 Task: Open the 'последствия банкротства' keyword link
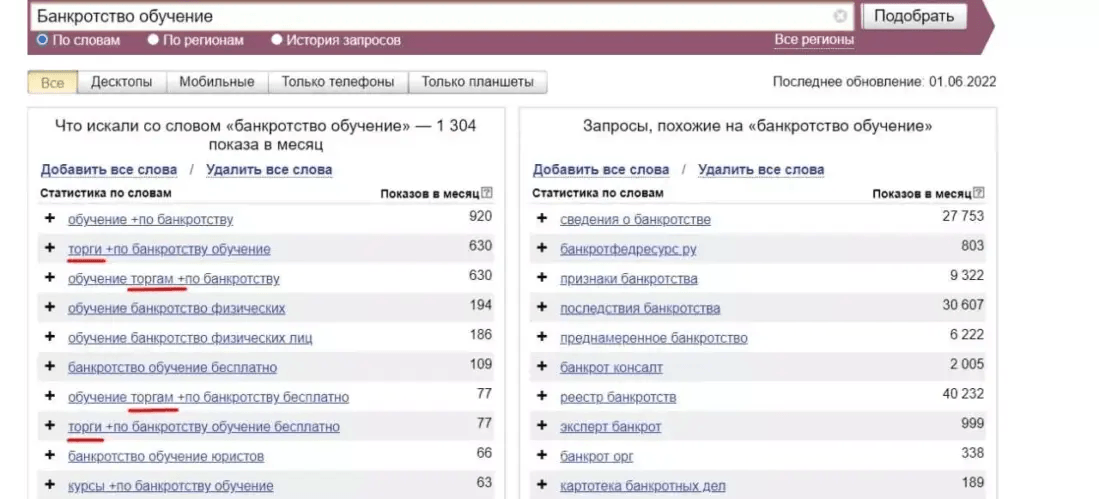coord(640,308)
